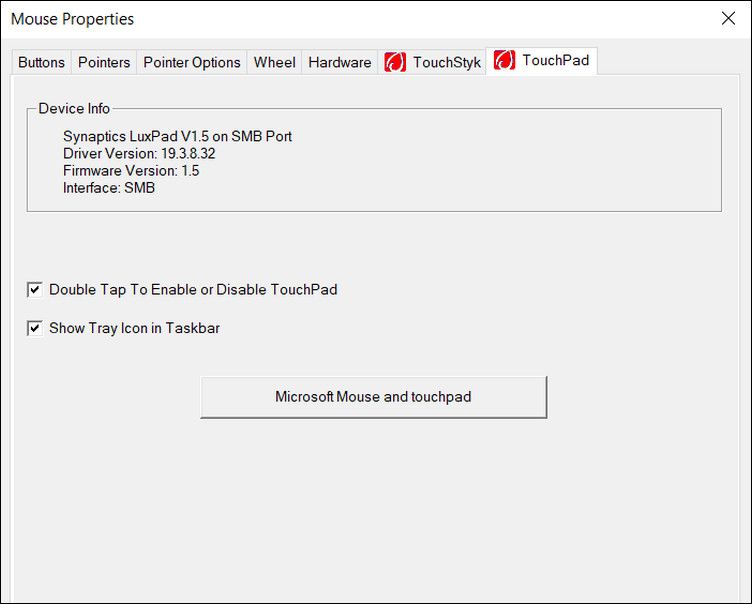Select the Pointer Options tab
The width and height of the screenshot is (752, 604).
click(x=192, y=62)
